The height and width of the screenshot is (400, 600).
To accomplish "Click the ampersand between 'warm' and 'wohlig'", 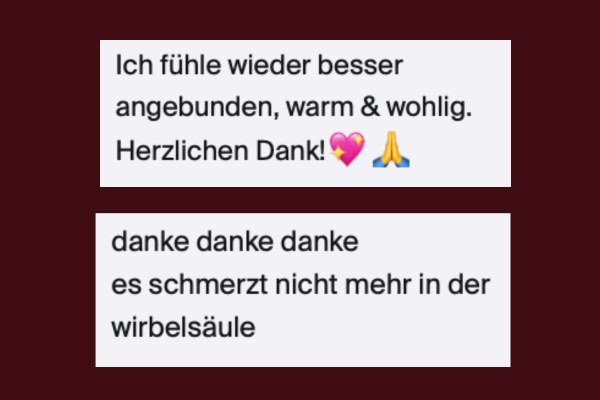I will click(370, 107).
